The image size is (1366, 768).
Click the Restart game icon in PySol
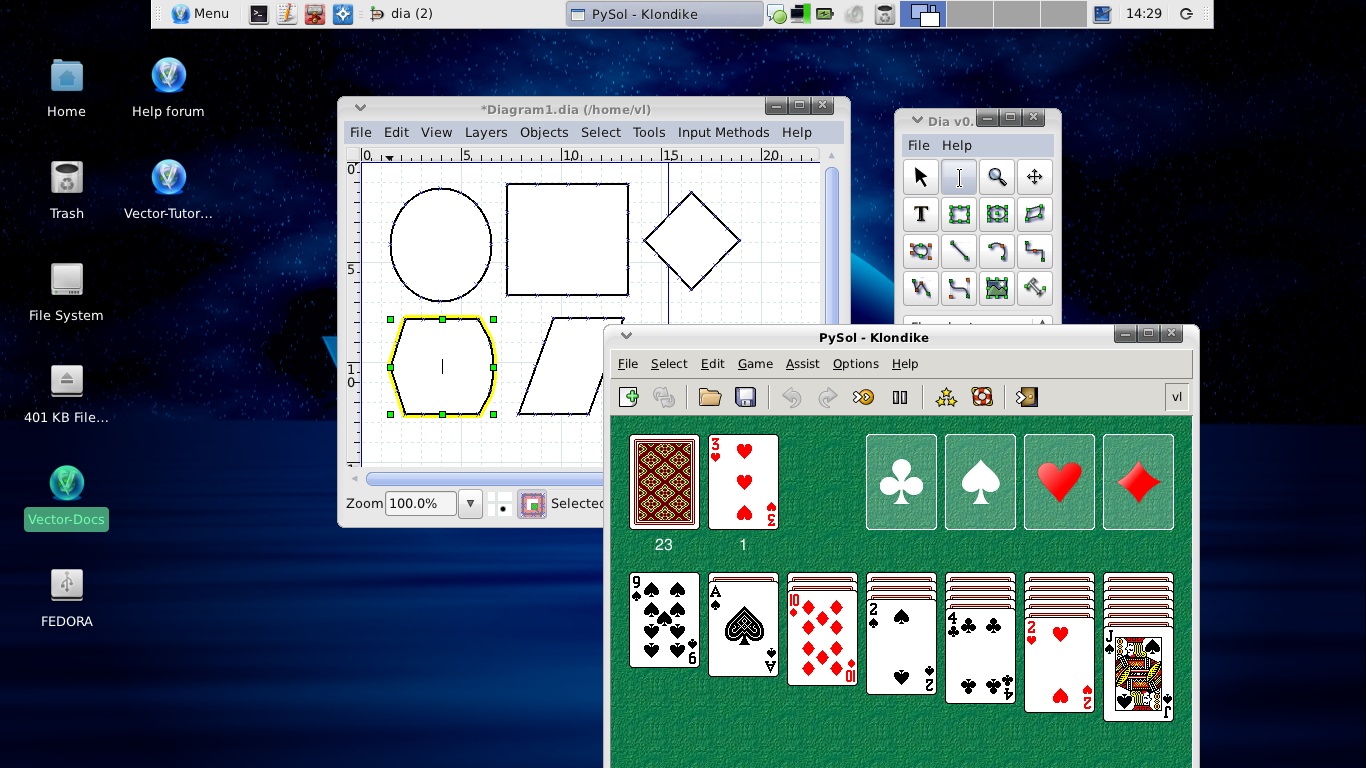click(x=664, y=397)
